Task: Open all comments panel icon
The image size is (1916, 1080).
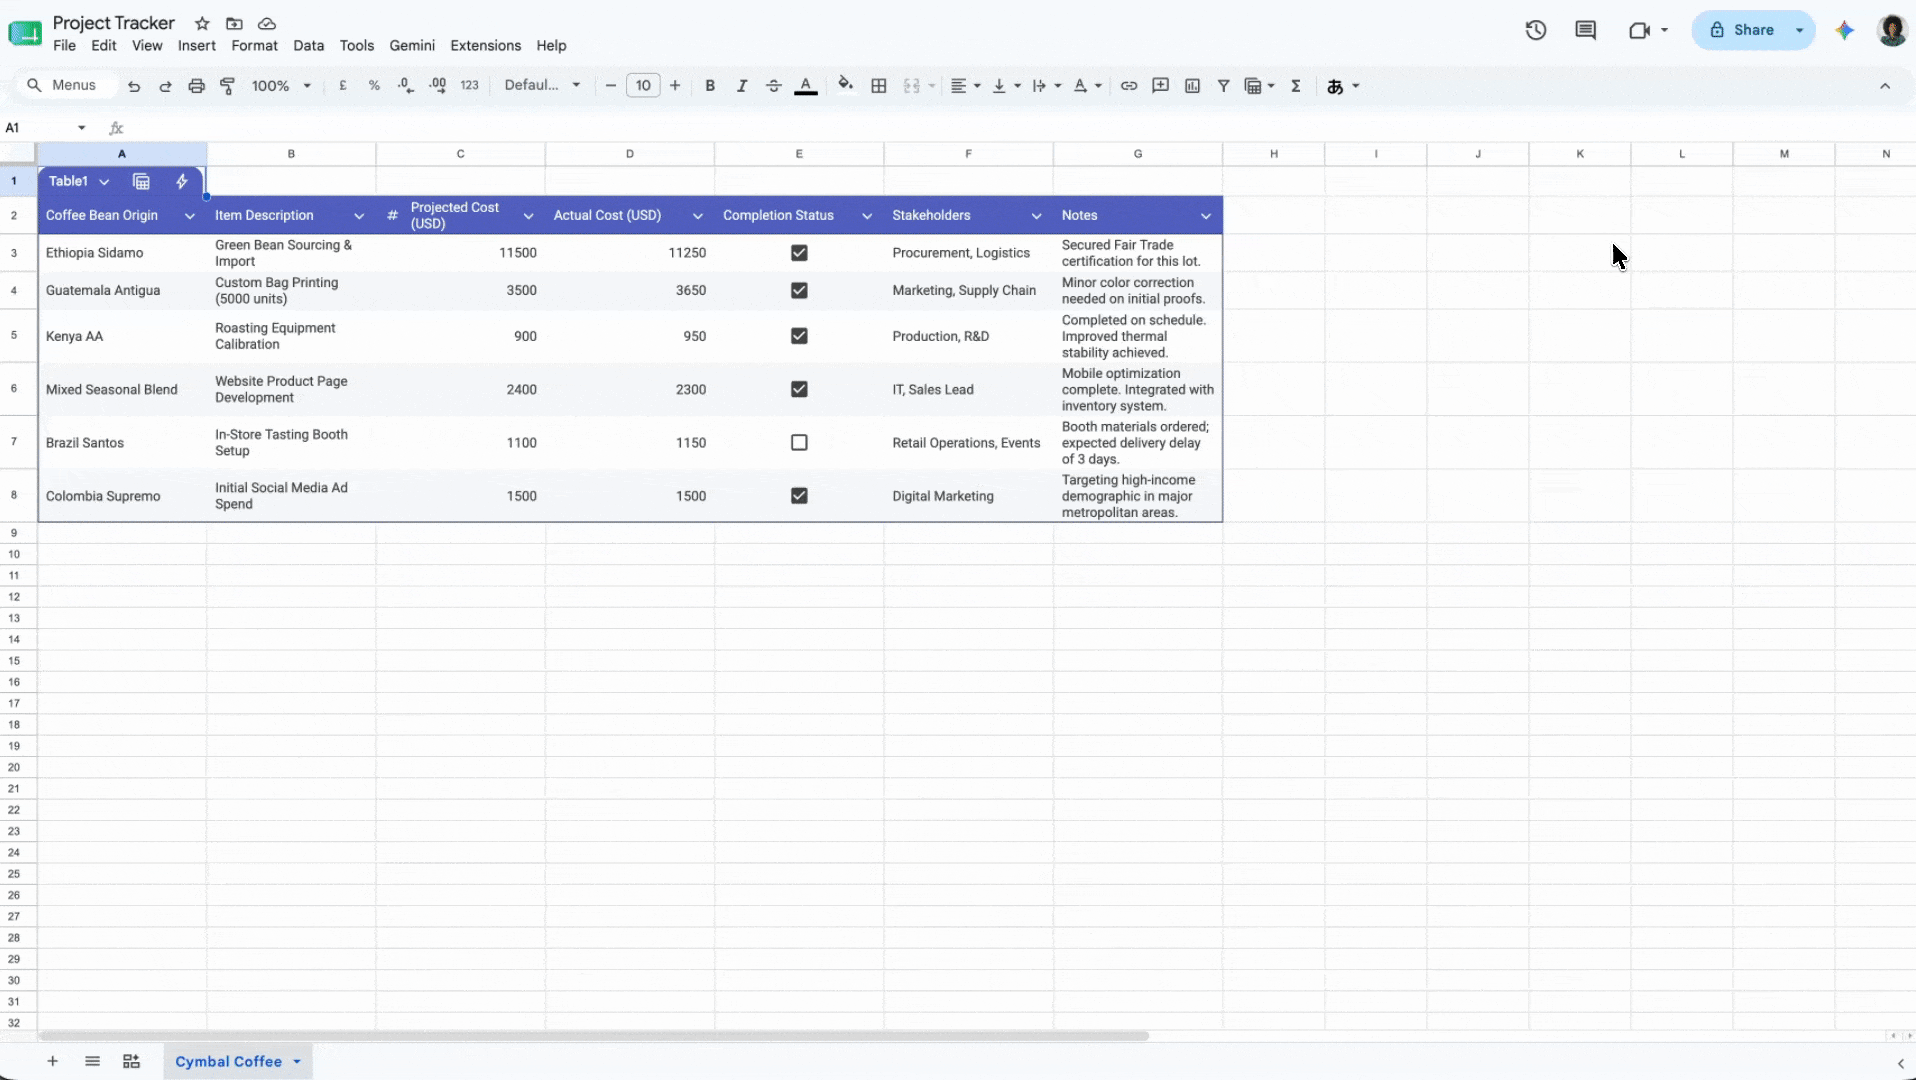Action: tap(1586, 30)
